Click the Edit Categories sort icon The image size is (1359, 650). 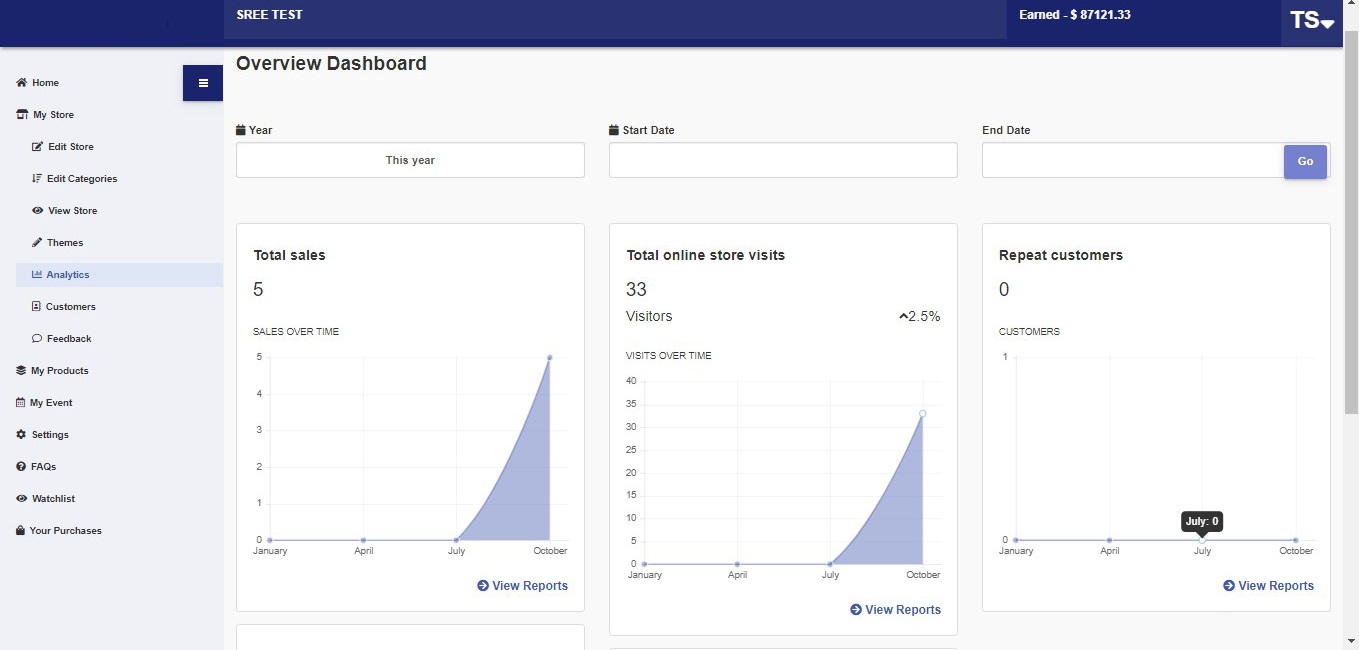click(37, 179)
